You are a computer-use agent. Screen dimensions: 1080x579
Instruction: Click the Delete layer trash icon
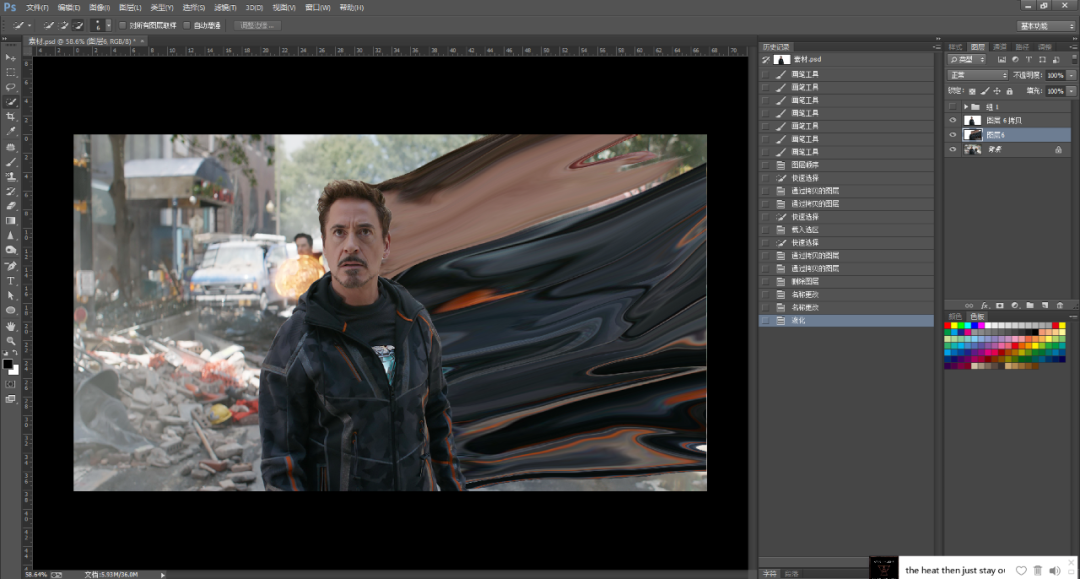pyautogui.click(x=1060, y=306)
